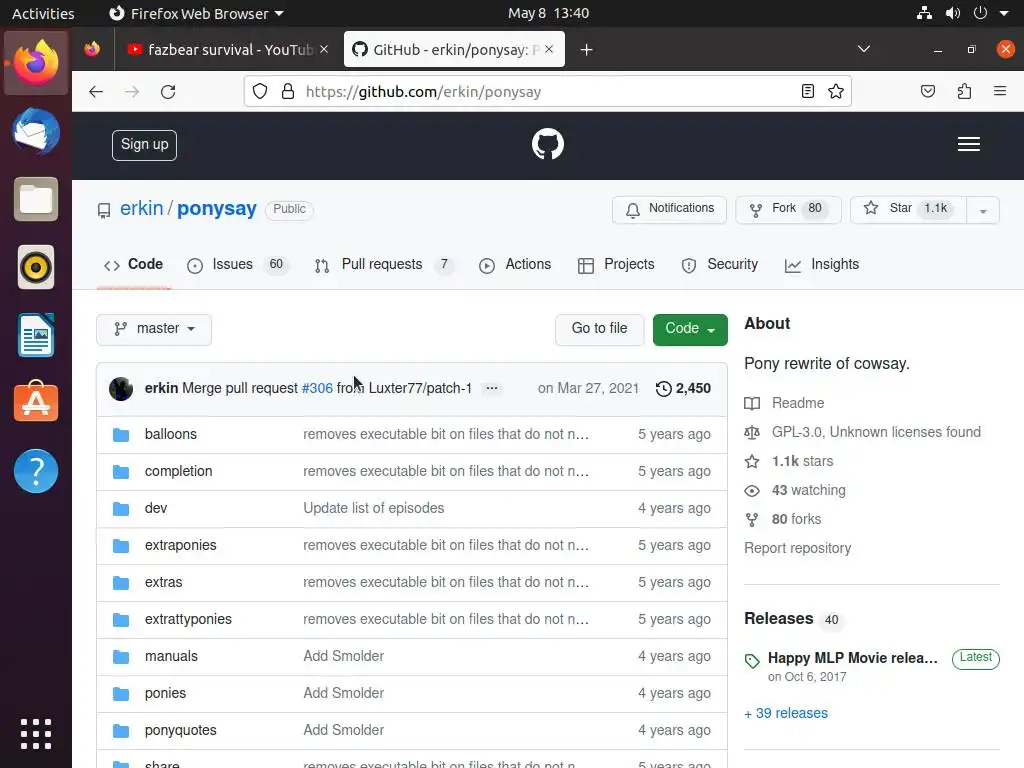Click the dev folder icon

121,509
